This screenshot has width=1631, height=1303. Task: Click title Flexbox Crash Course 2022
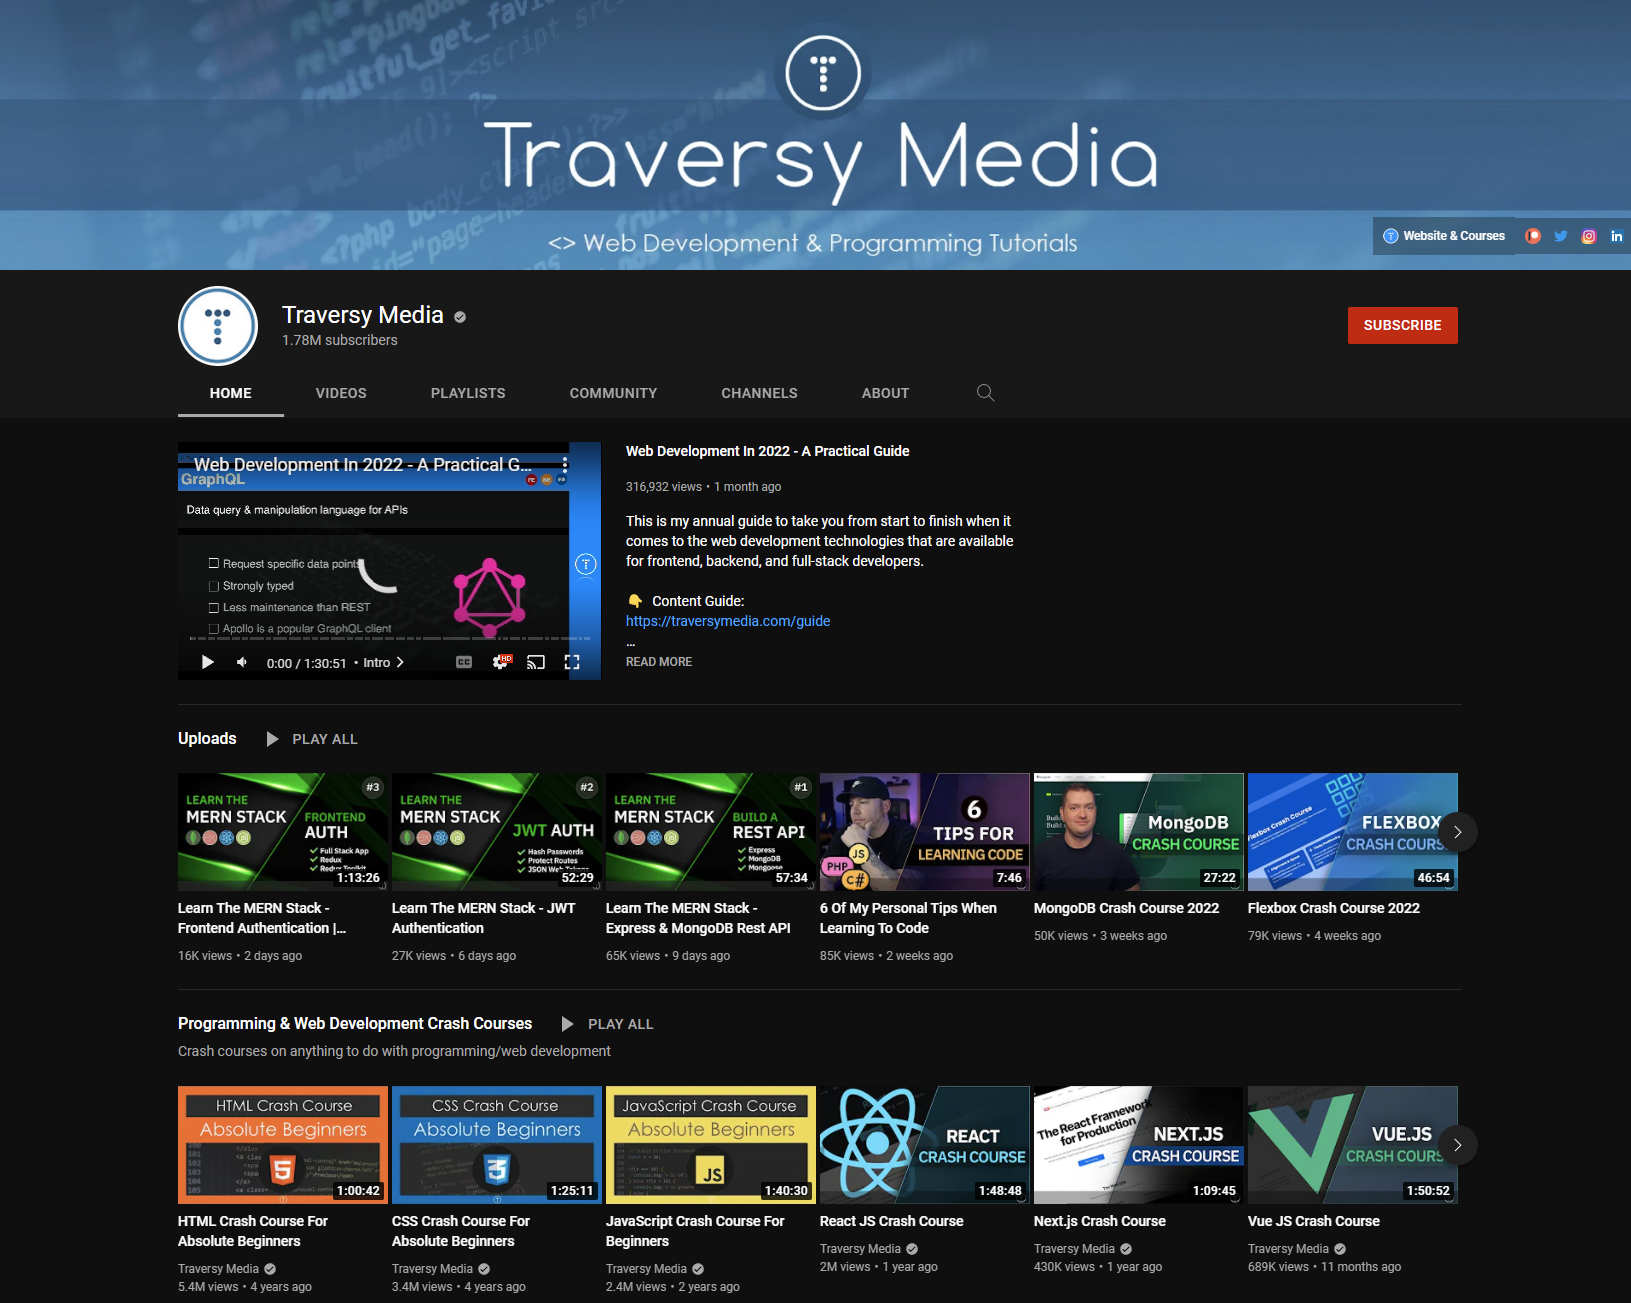tap(1334, 908)
